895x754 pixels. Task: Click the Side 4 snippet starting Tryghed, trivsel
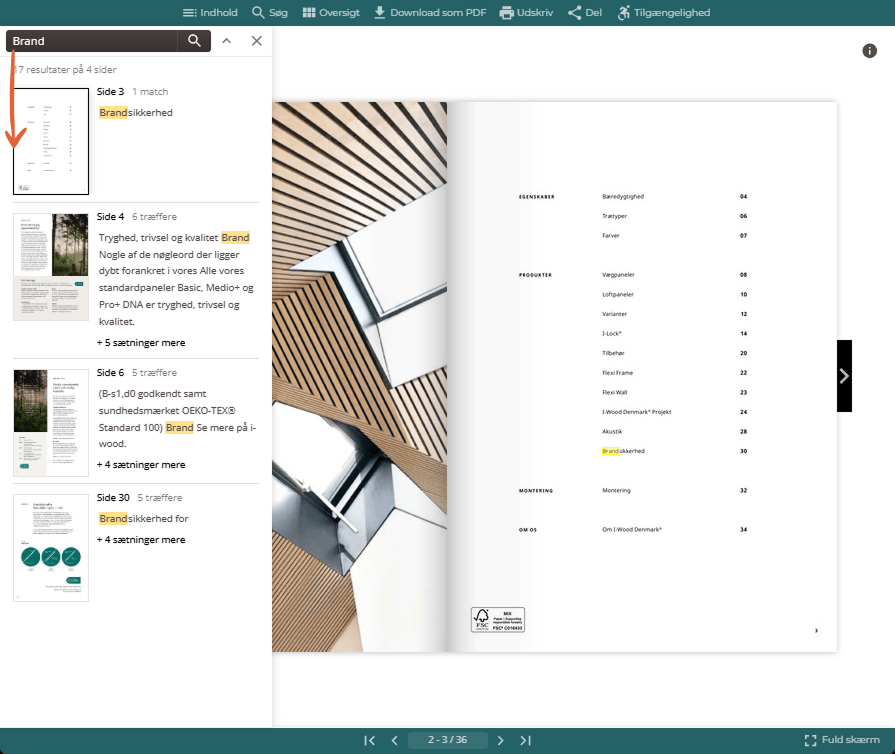click(176, 279)
